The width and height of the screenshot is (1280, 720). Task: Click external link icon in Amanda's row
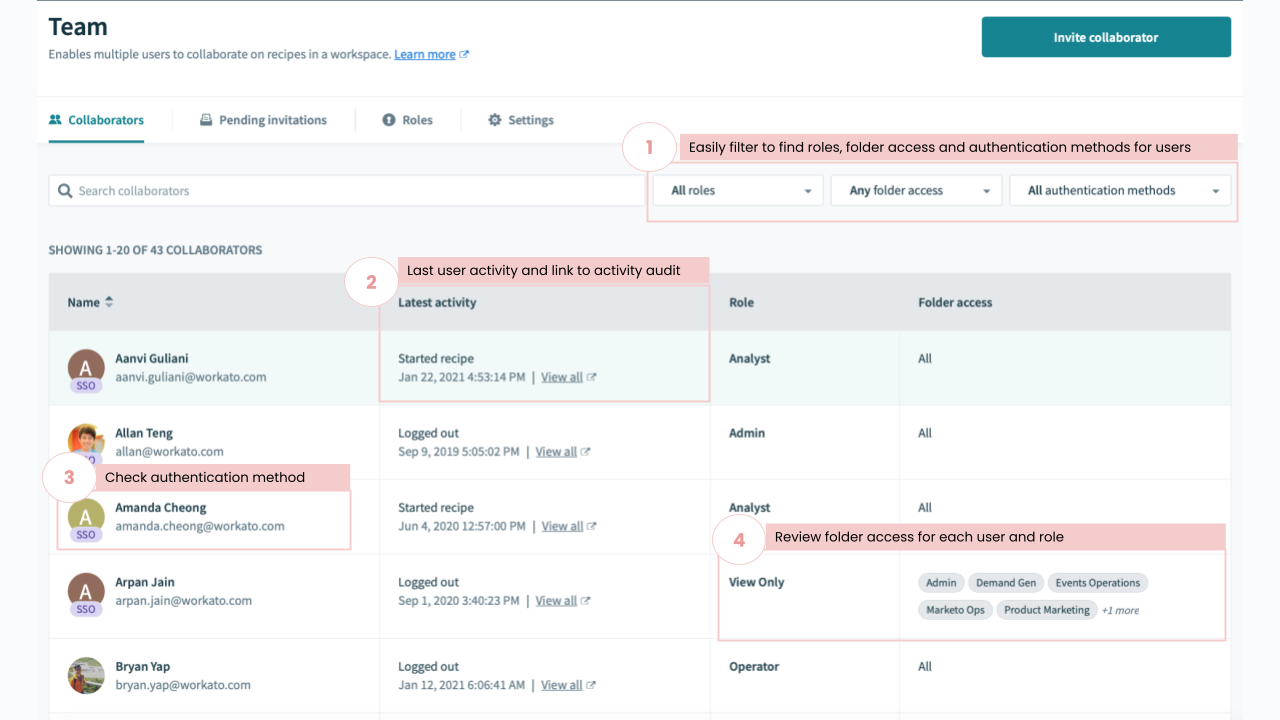pos(592,526)
